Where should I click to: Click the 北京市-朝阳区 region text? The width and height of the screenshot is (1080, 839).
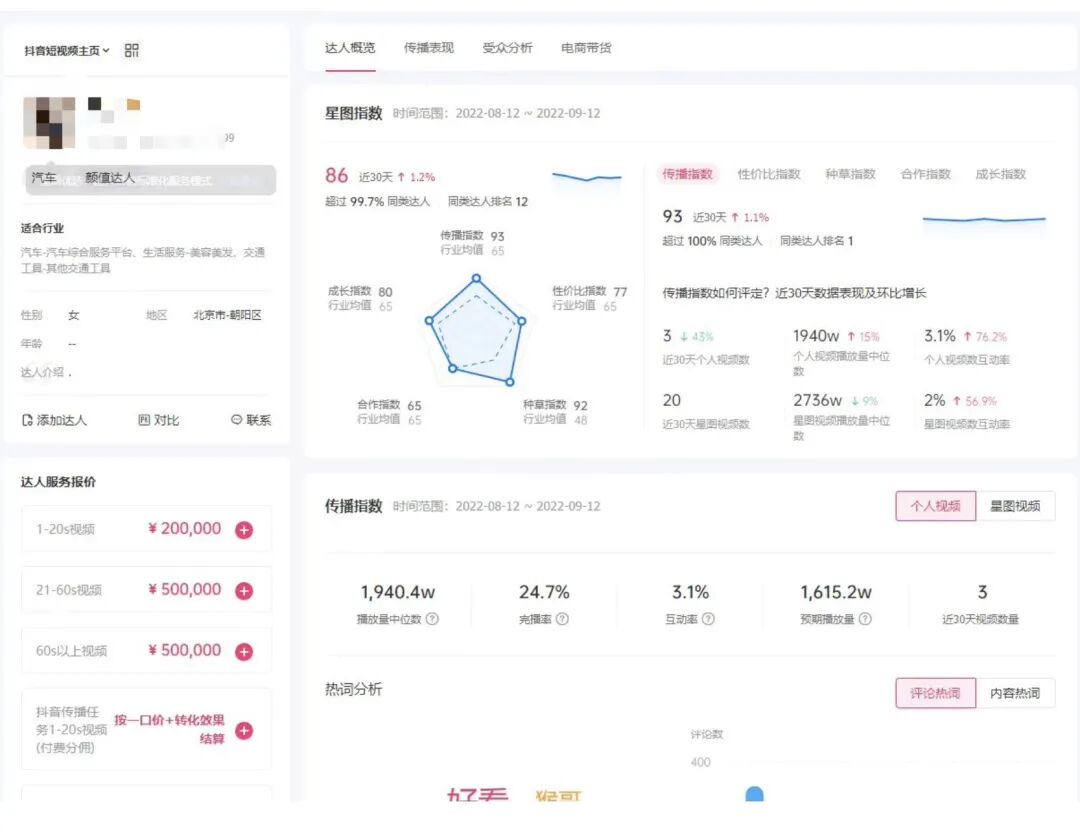(x=227, y=315)
